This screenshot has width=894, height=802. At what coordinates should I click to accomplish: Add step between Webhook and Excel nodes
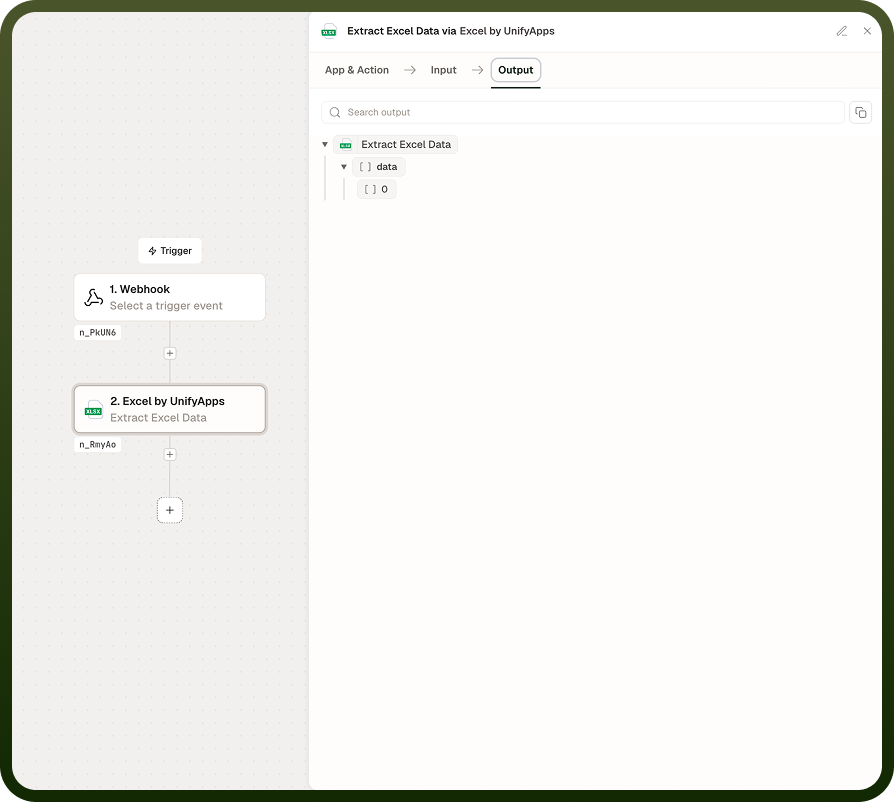(170, 353)
